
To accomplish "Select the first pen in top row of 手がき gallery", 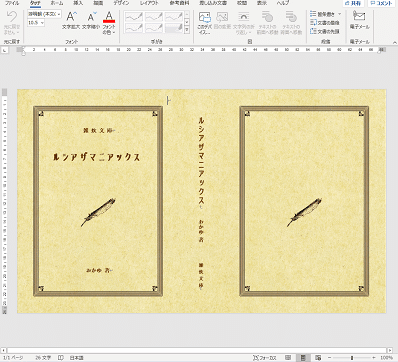I will click(x=133, y=17).
